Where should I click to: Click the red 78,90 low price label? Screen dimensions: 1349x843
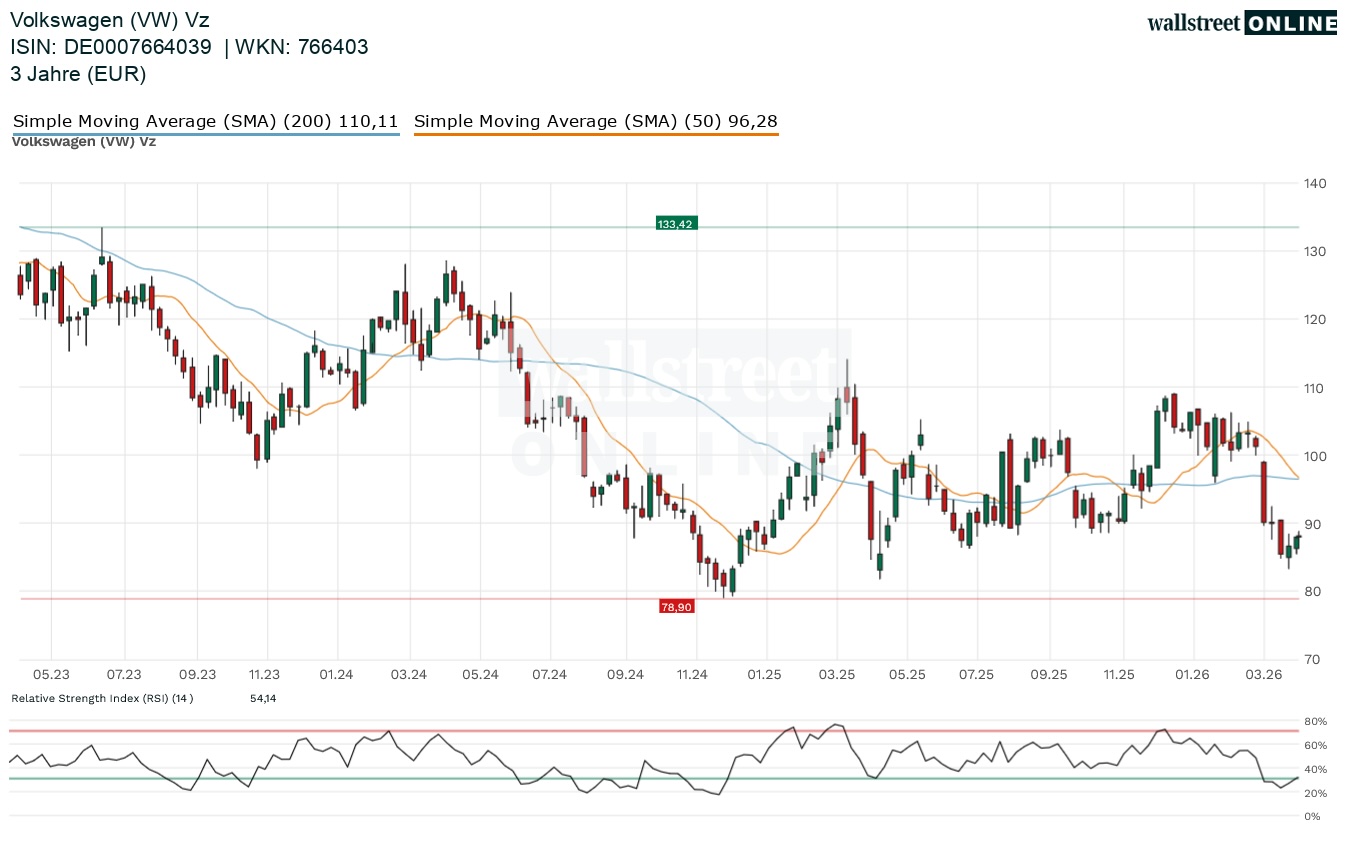pos(676,606)
